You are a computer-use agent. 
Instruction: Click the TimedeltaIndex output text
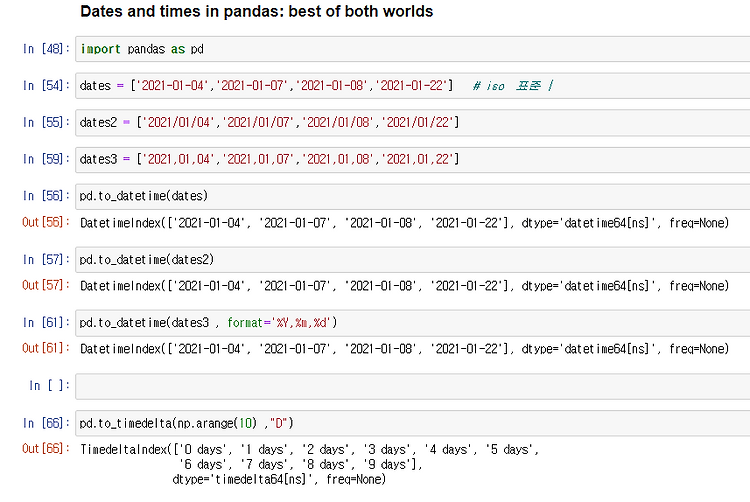click(x=309, y=464)
